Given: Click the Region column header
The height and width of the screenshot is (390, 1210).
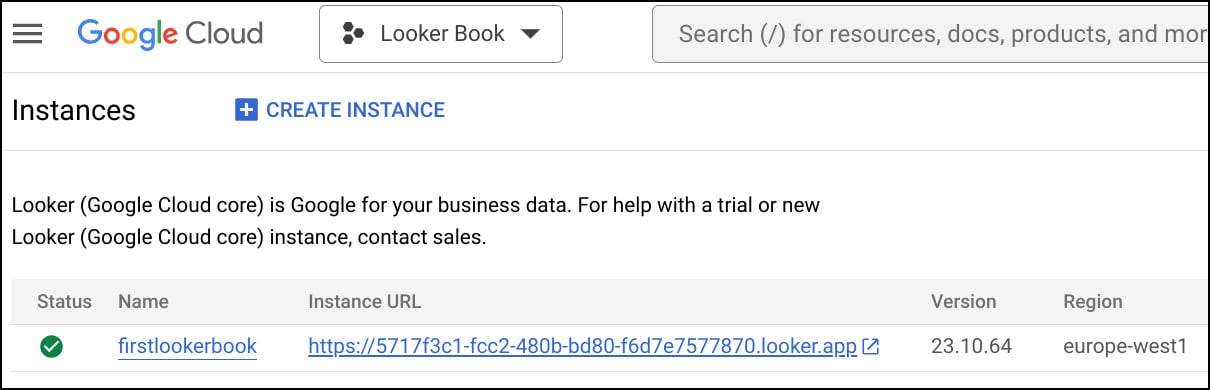Looking at the screenshot, I should (1093, 301).
